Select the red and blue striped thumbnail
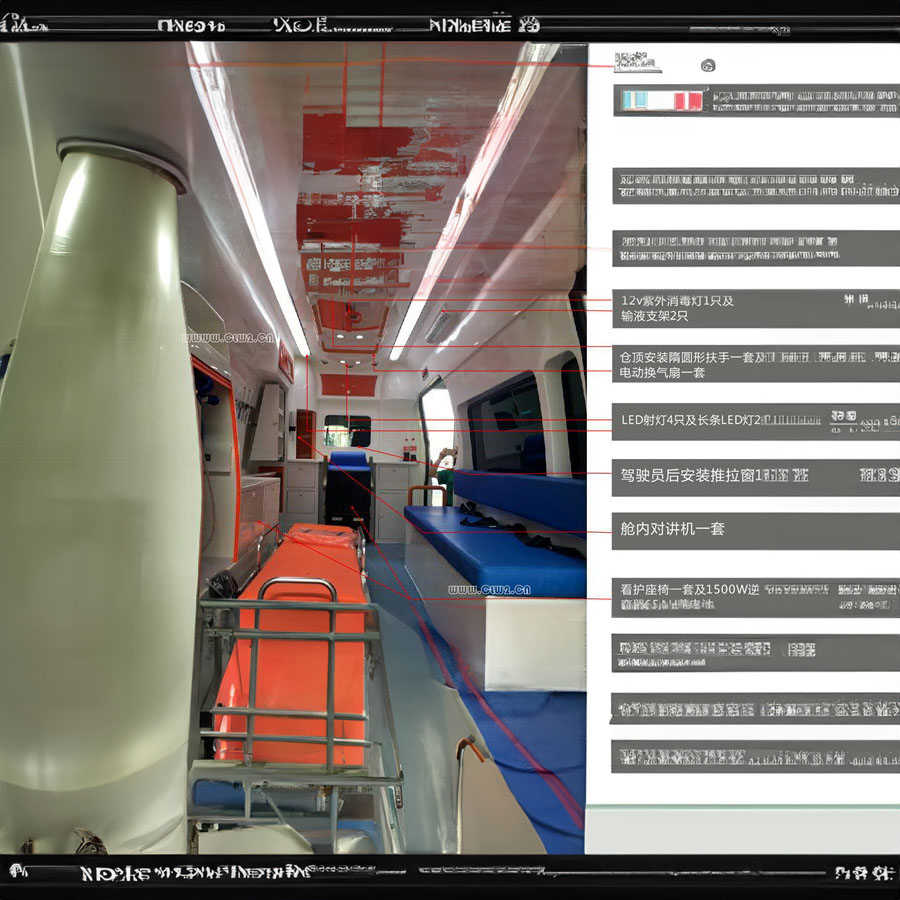The image size is (900, 900). [x=661, y=101]
